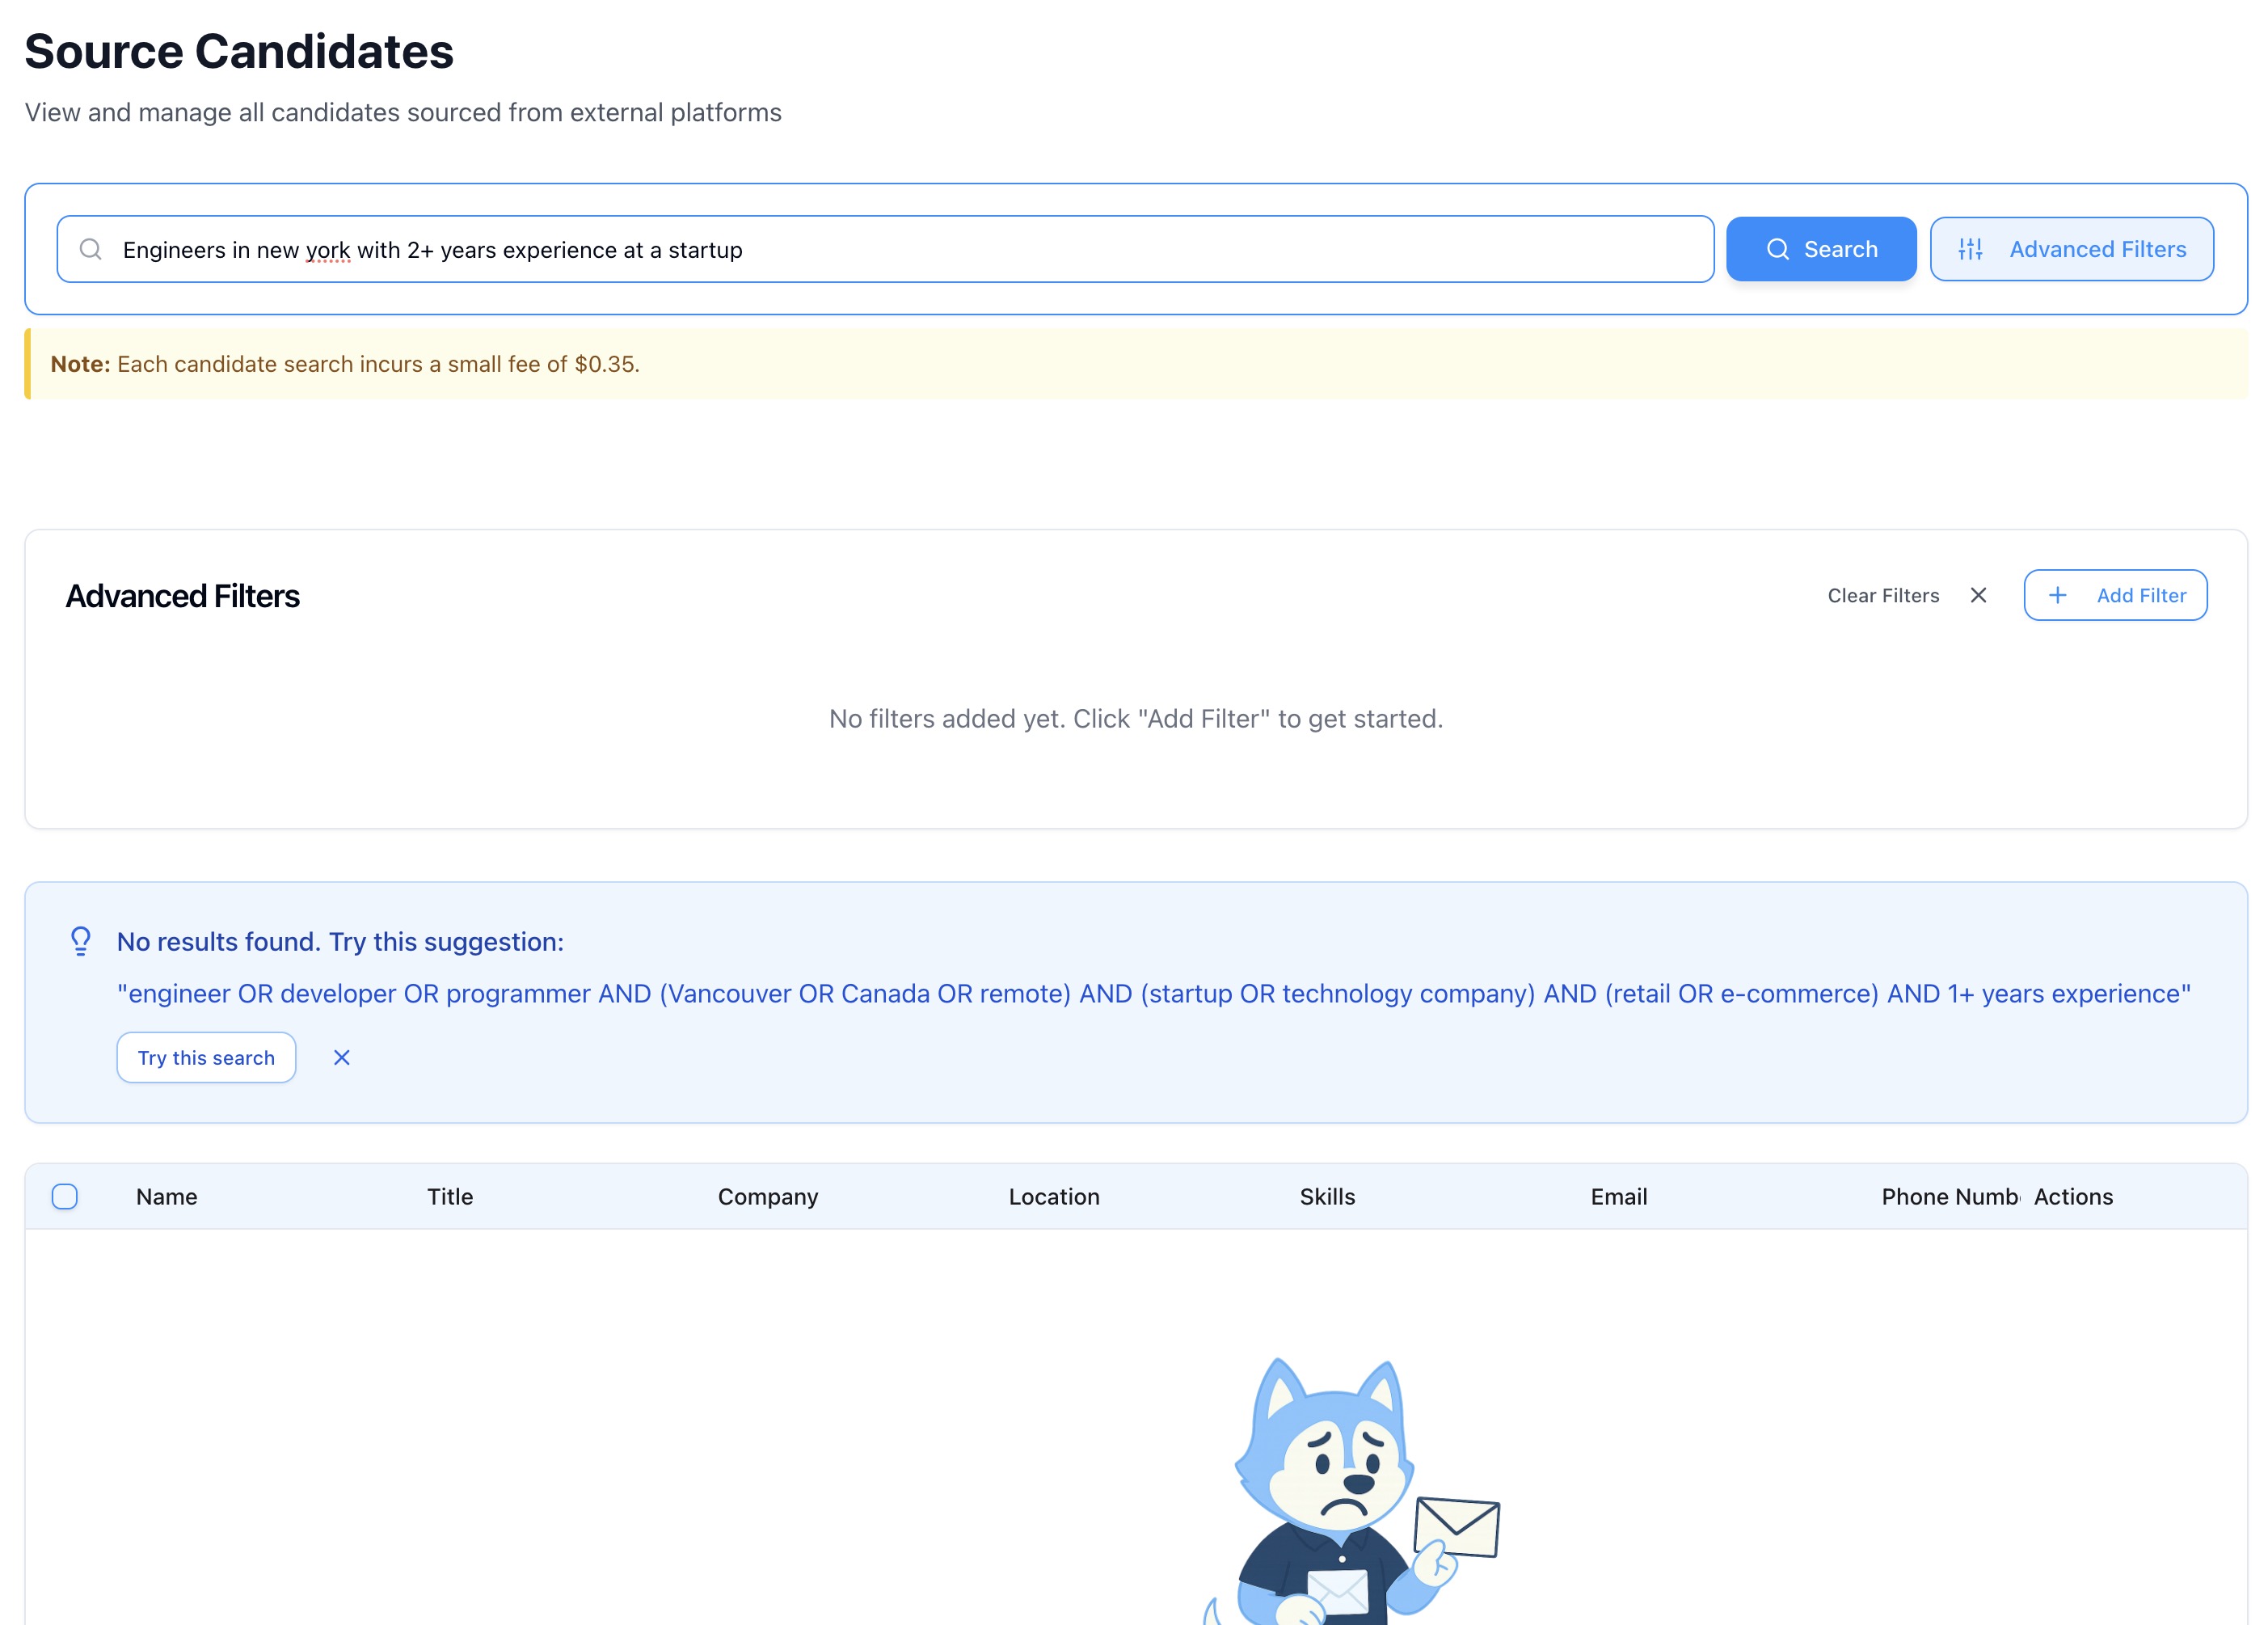Click Try this search button
This screenshot has height=1625, width=2268.
(x=206, y=1057)
